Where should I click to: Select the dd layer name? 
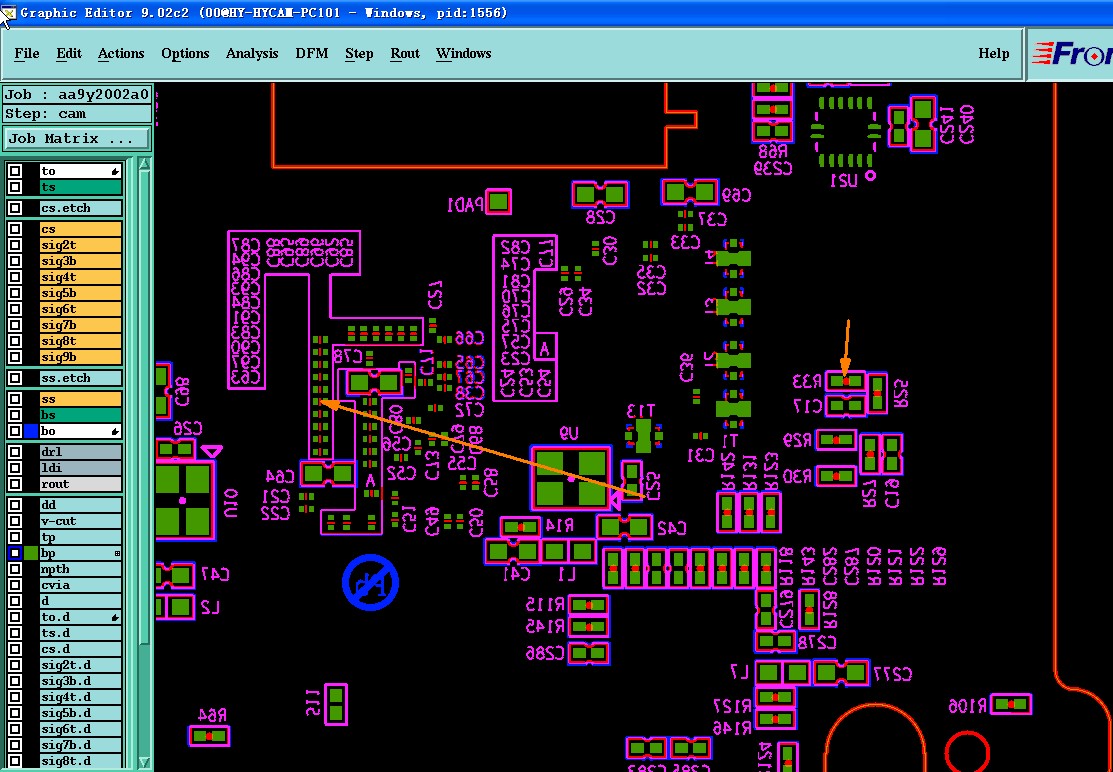81,505
